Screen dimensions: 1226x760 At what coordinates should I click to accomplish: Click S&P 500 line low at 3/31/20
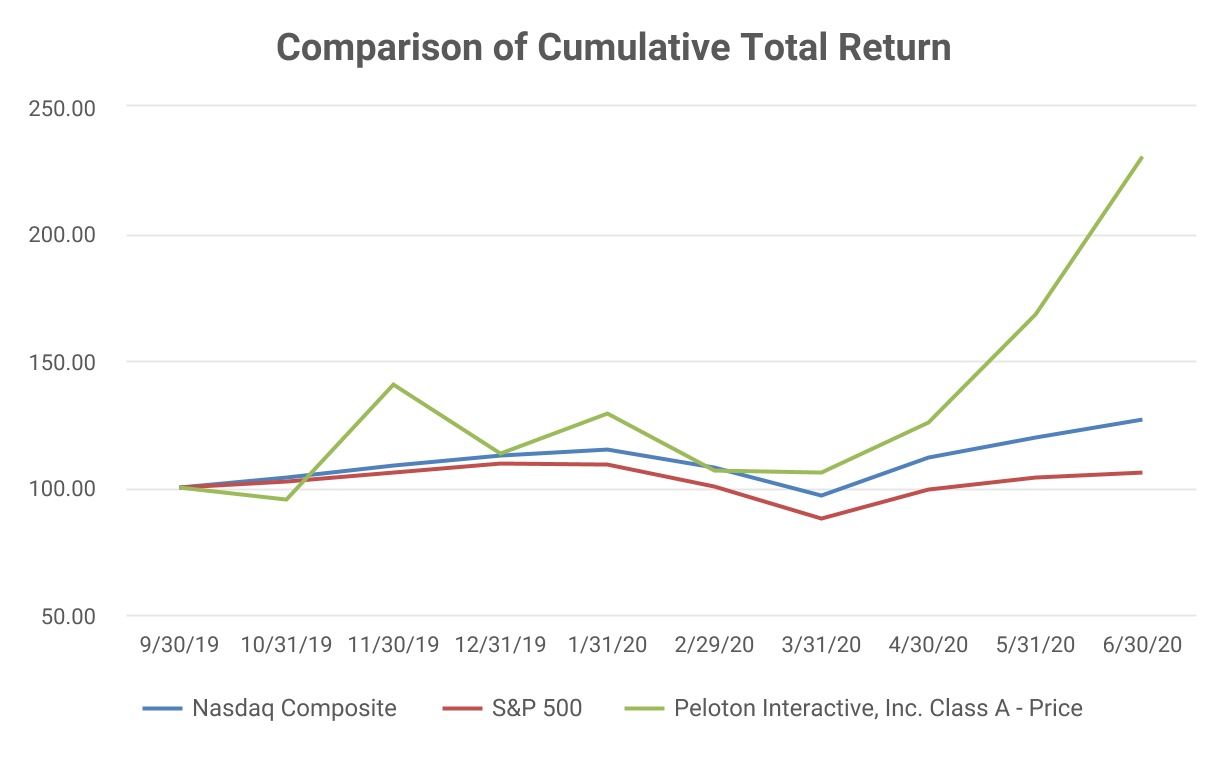click(821, 518)
